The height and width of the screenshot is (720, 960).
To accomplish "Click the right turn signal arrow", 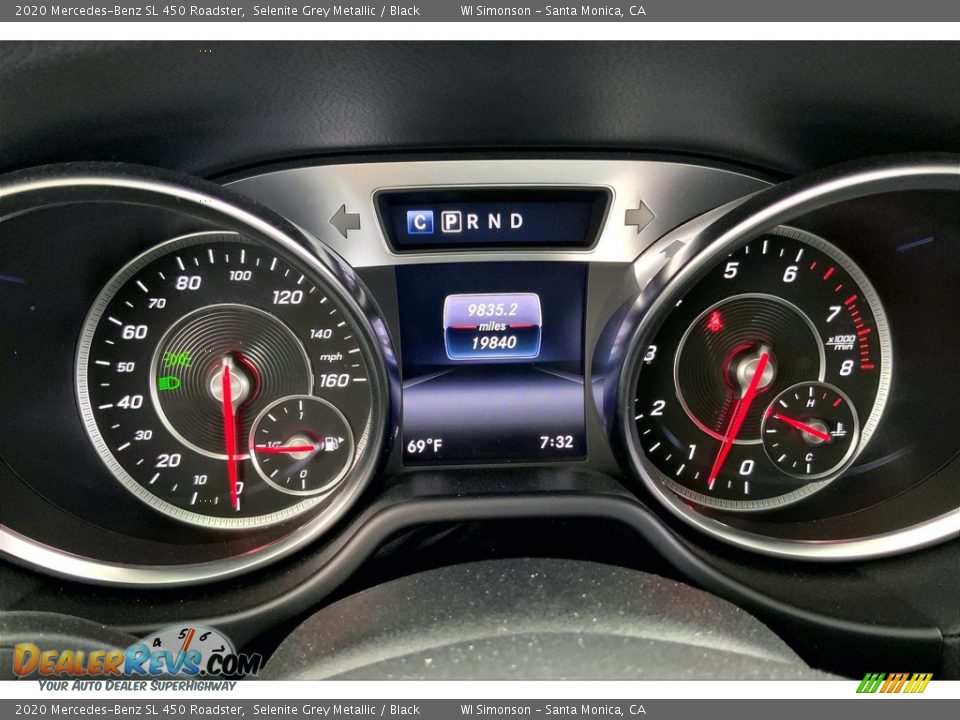I will [x=639, y=216].
